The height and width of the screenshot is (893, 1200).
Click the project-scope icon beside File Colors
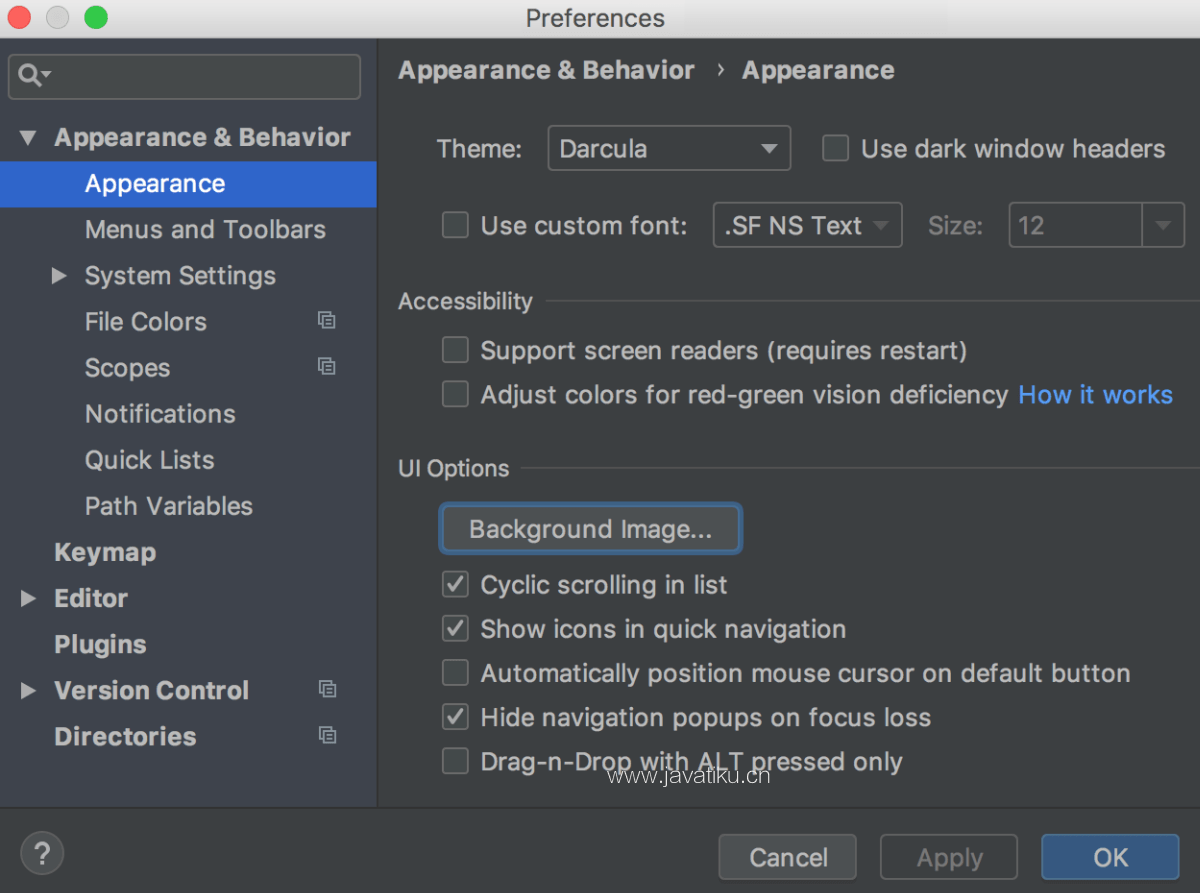click(326, 321)
